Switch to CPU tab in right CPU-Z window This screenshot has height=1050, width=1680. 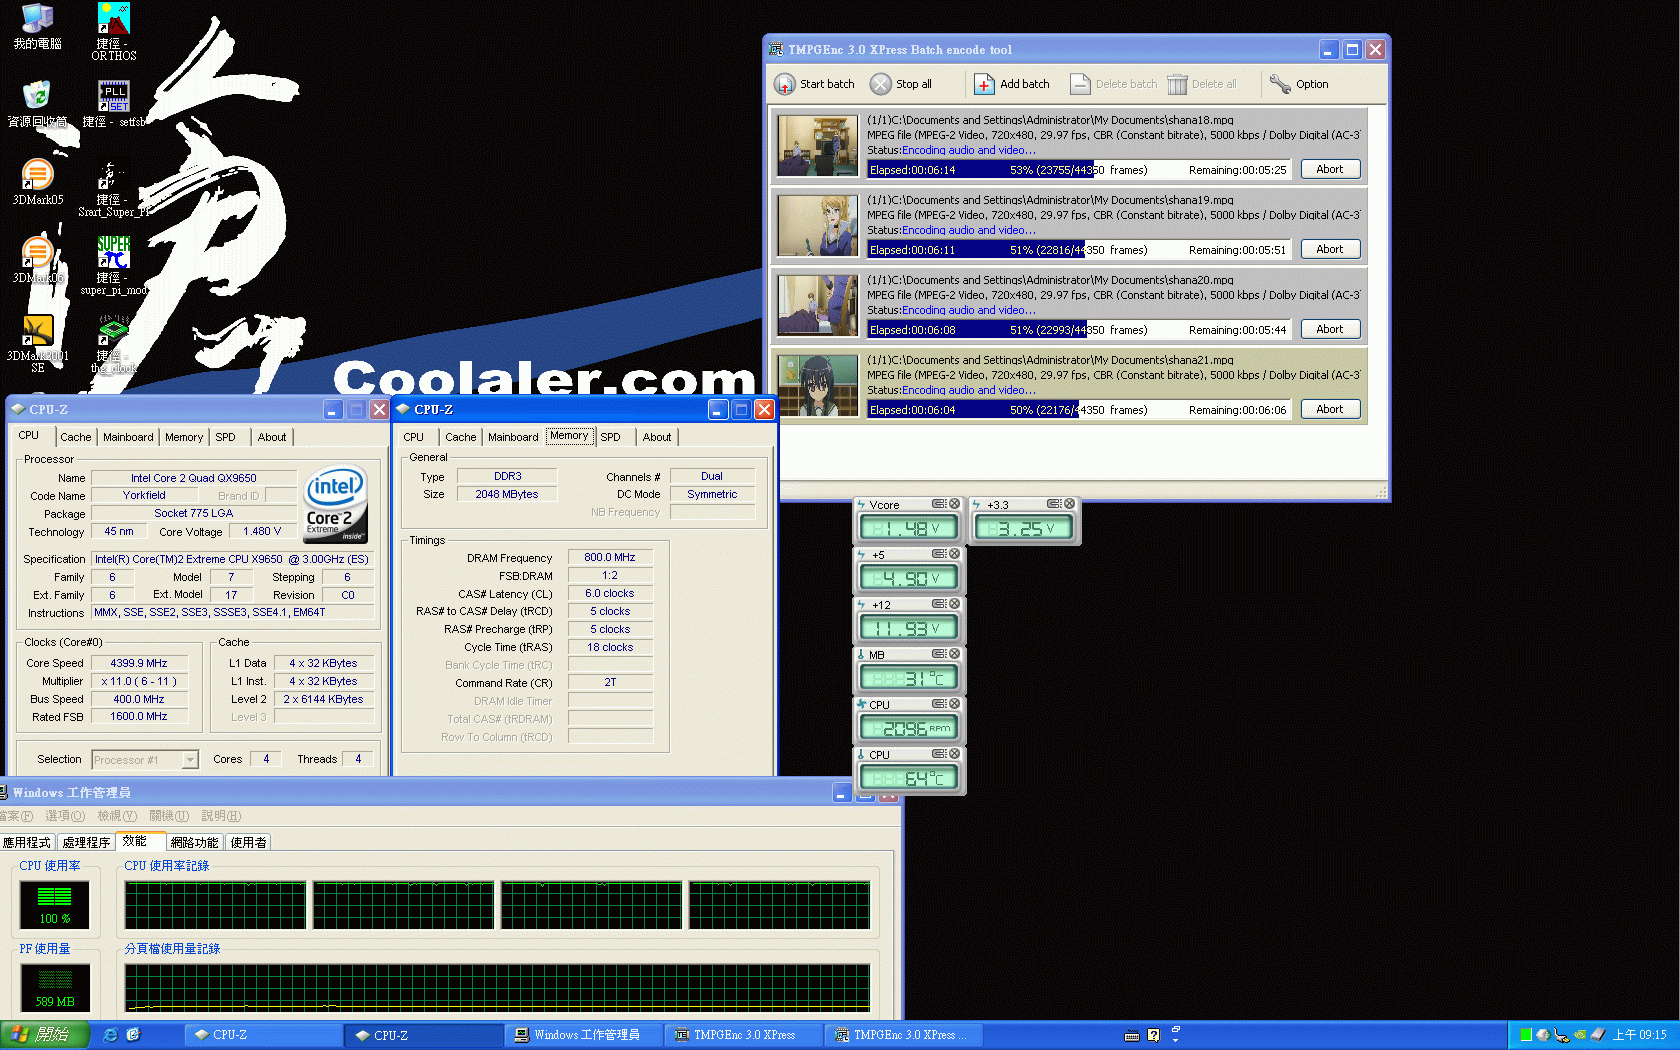tap(414, 437)
